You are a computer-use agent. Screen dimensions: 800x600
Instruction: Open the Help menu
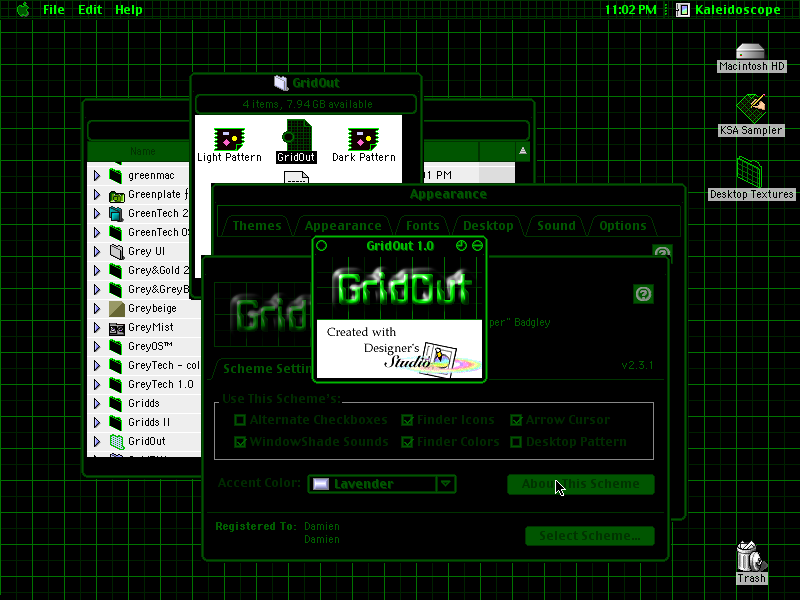(x=129, y=9)
